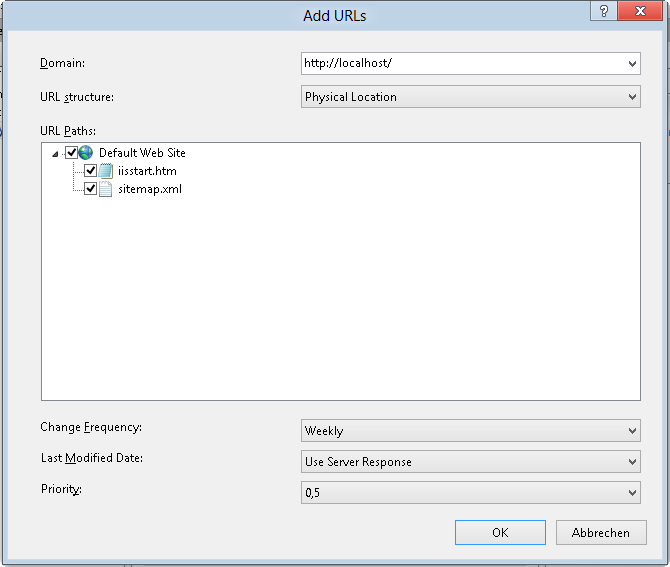The height and width of the screenshot is (567, 670).
Task: Confirm with the OK button
Action: click(500, 533)
